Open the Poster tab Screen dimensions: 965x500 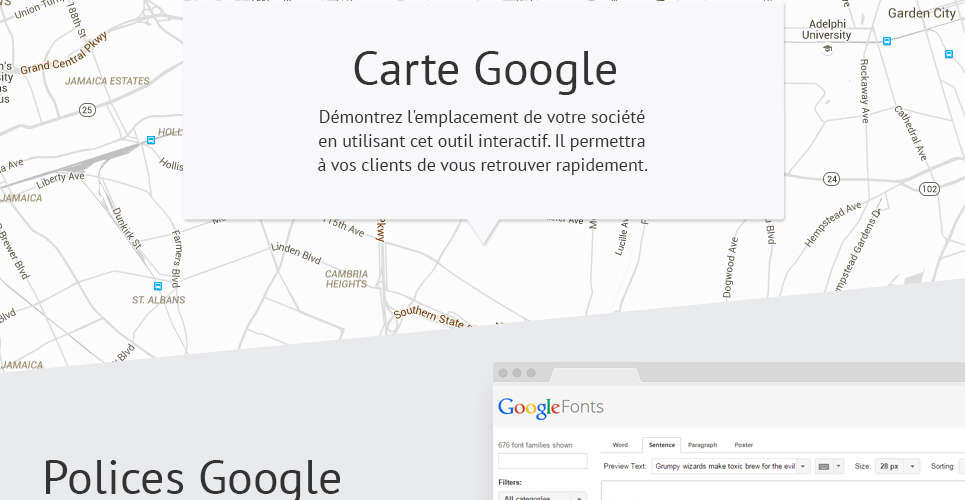pos(743,445)
